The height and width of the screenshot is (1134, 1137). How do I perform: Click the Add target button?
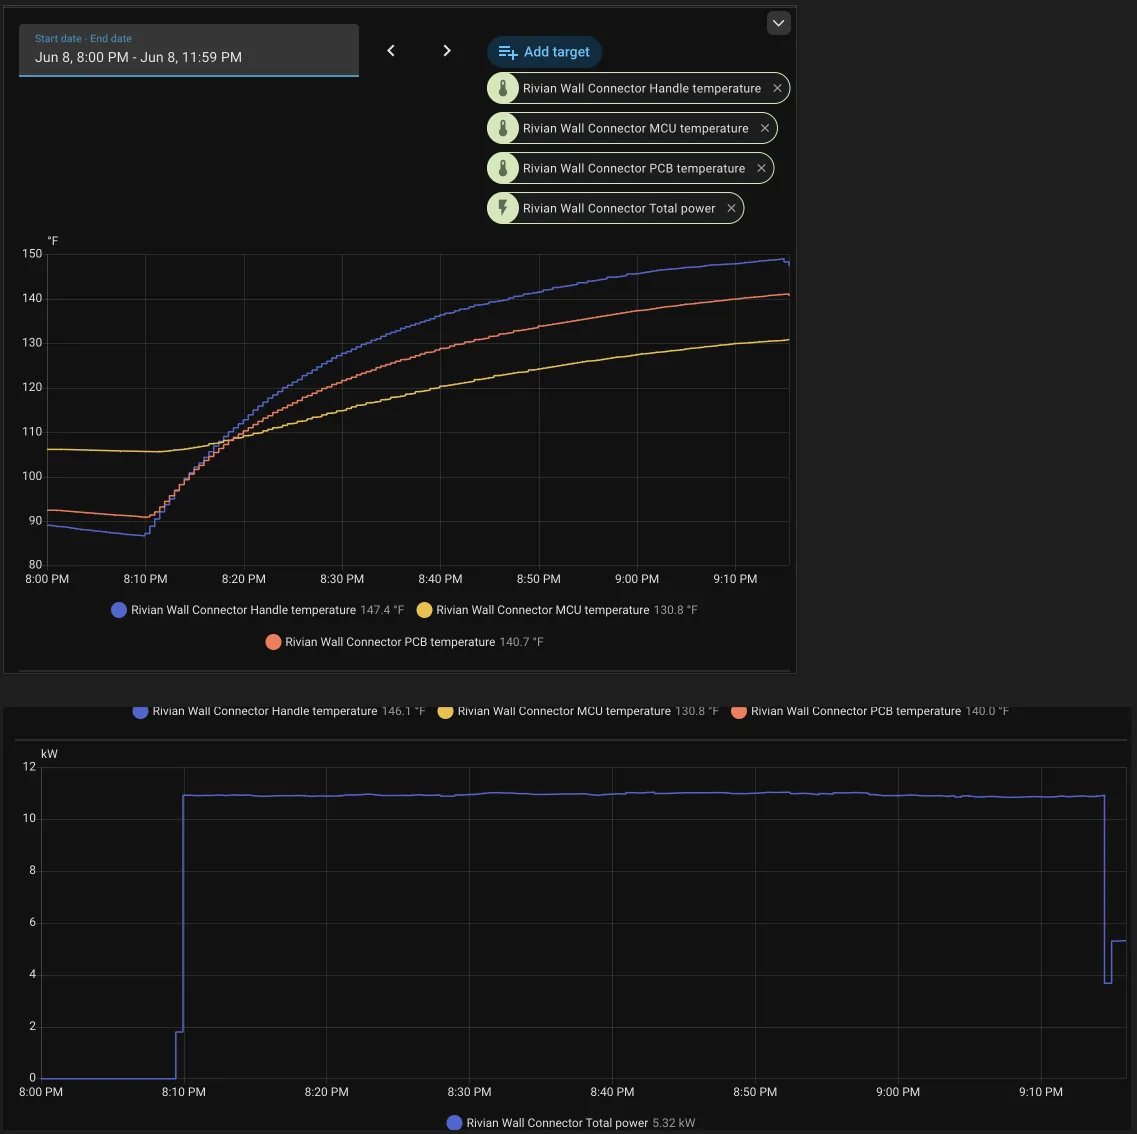tap(545, 52)
